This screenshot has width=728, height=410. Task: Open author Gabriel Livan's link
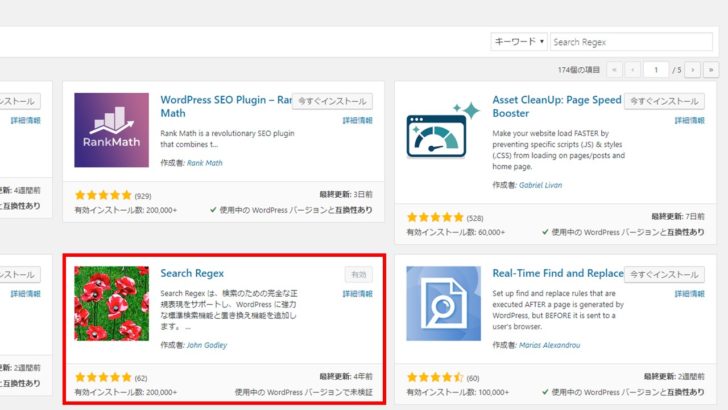[541, 185]
